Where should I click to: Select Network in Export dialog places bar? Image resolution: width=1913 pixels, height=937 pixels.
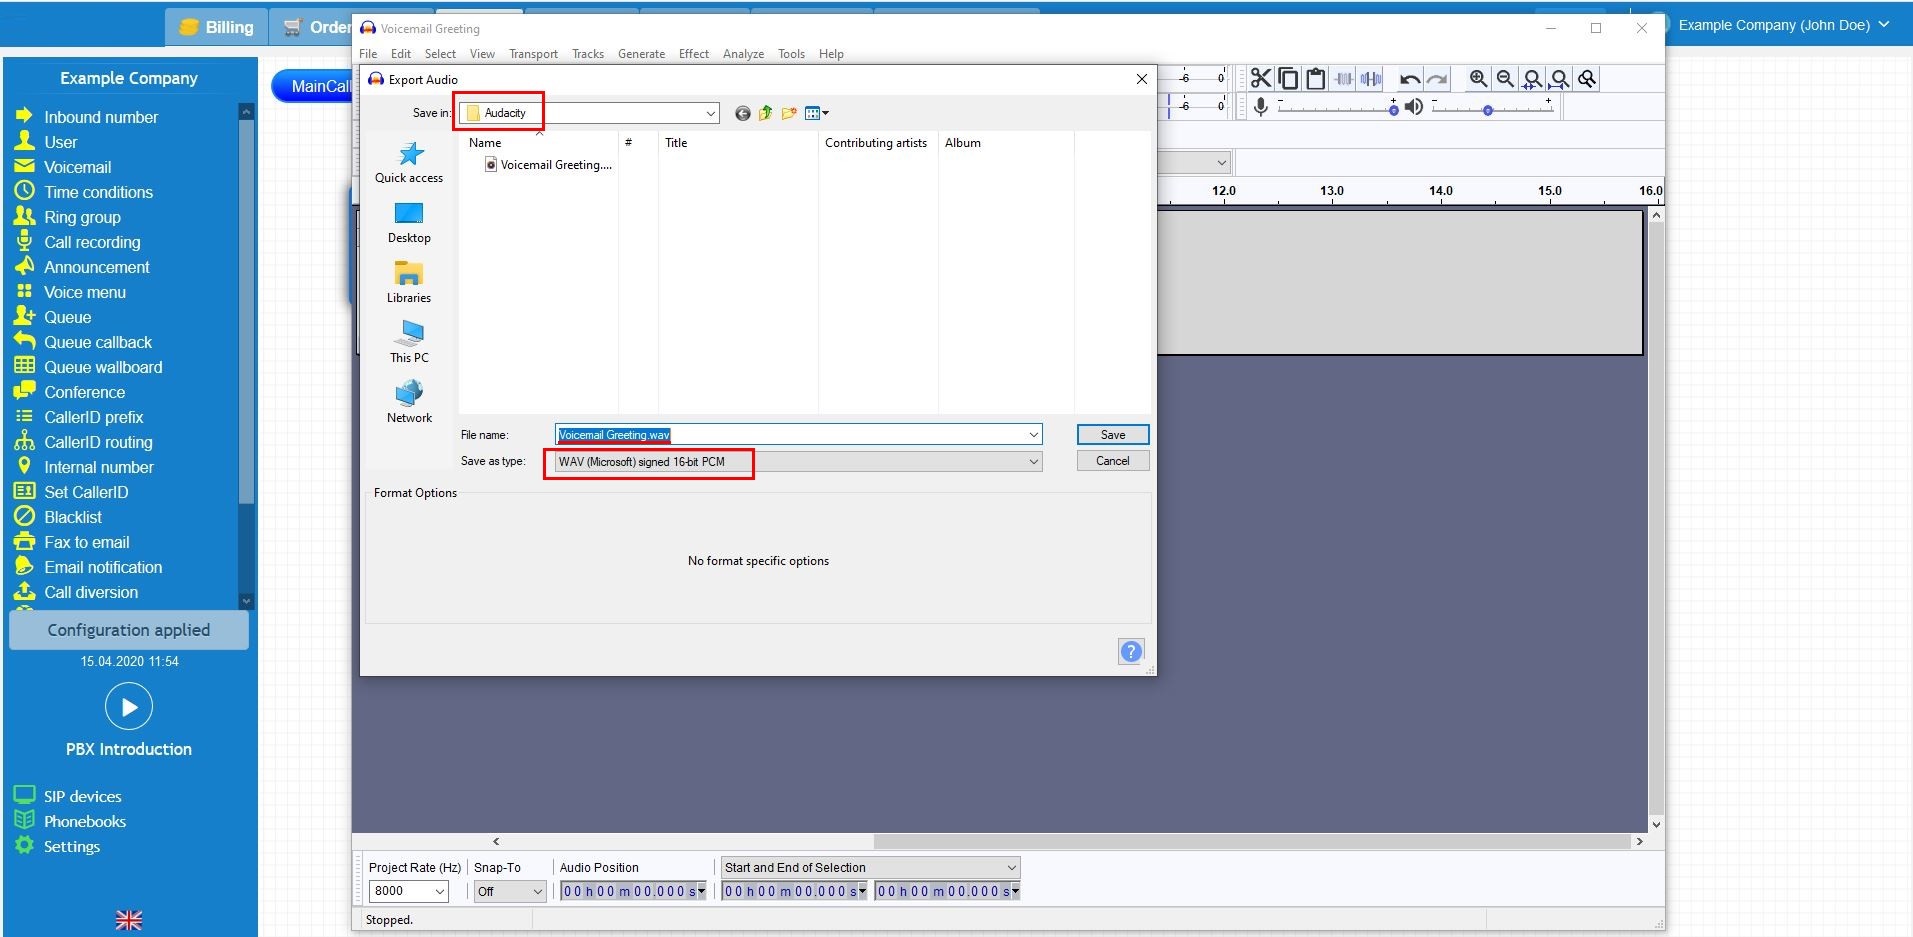409,402
